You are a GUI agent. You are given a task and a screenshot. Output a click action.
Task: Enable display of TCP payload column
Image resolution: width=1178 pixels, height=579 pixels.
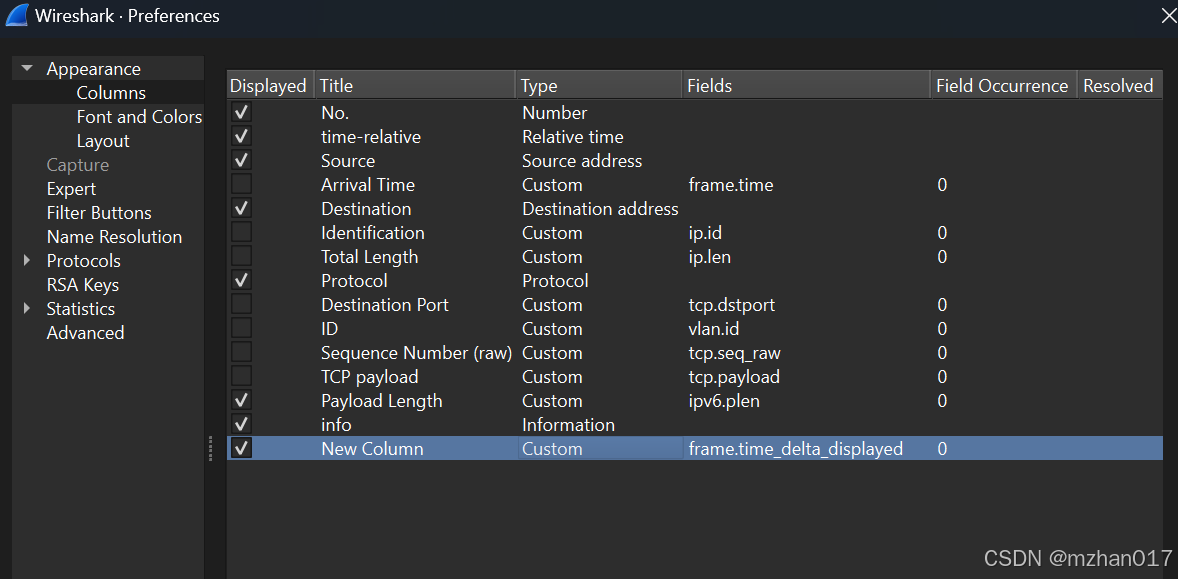coord(242,377)
